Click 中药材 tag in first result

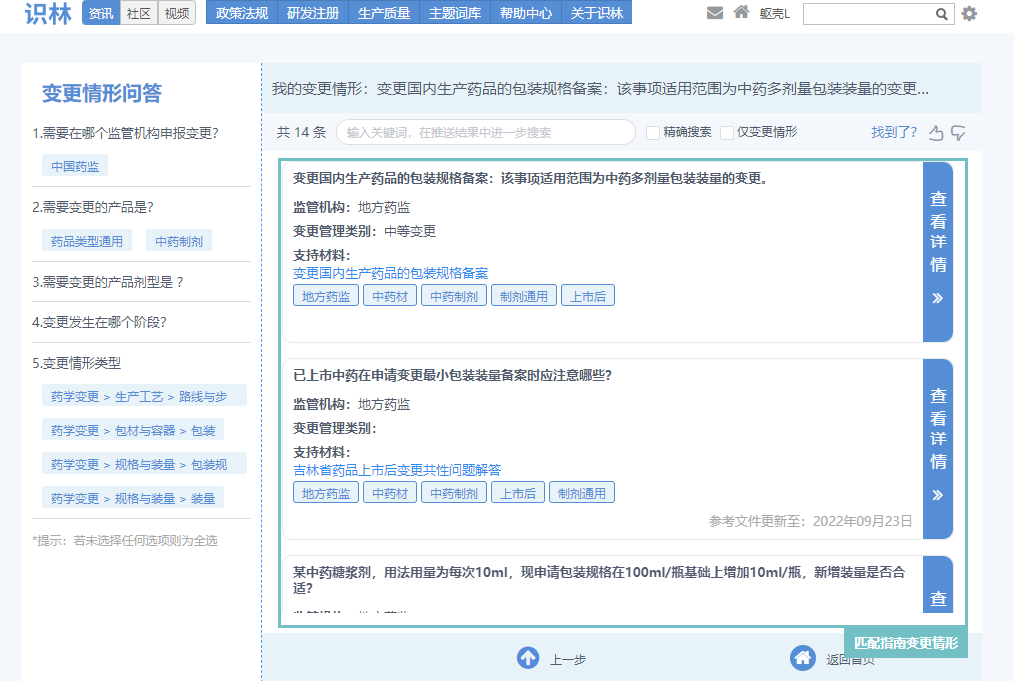(390, 296)
